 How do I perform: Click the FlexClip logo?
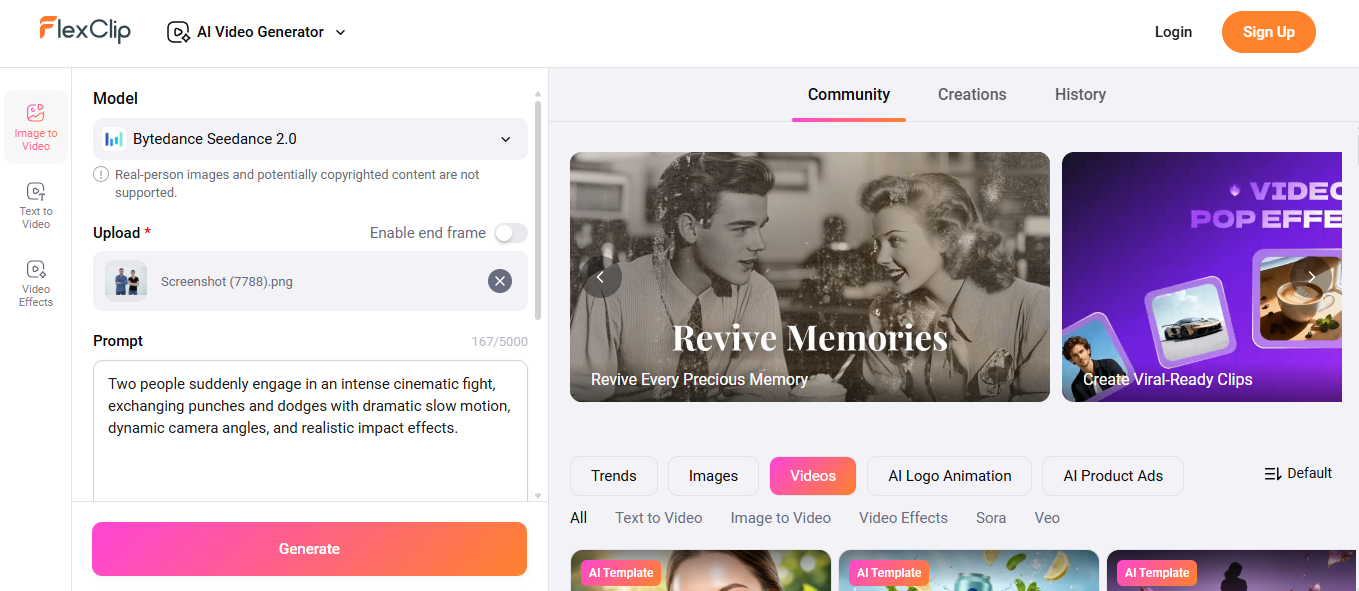click(x=85, y=30)
